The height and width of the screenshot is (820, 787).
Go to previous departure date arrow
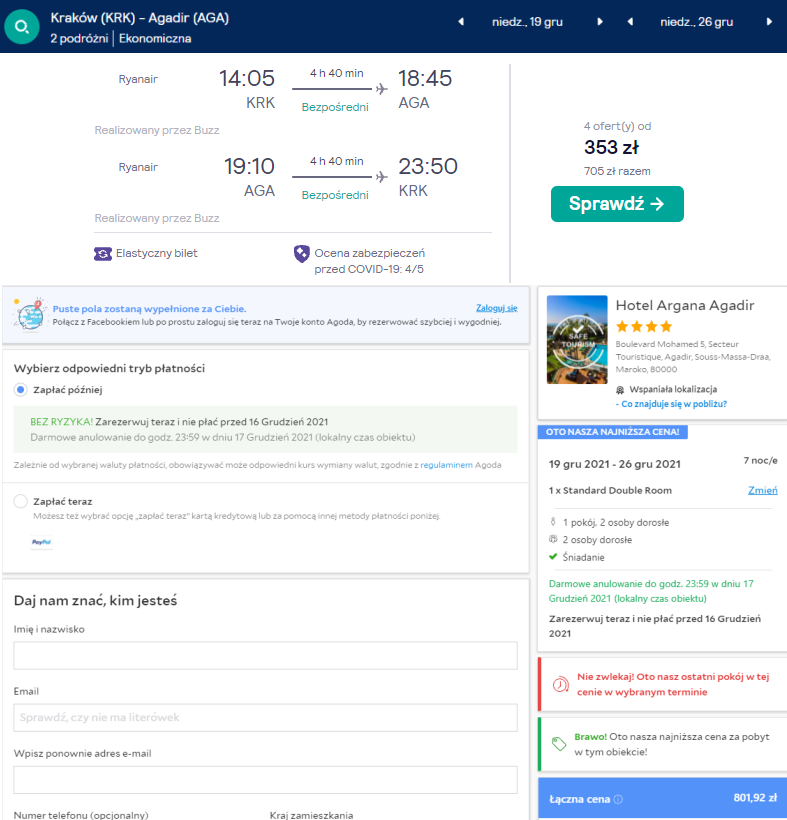pos(461,22)
